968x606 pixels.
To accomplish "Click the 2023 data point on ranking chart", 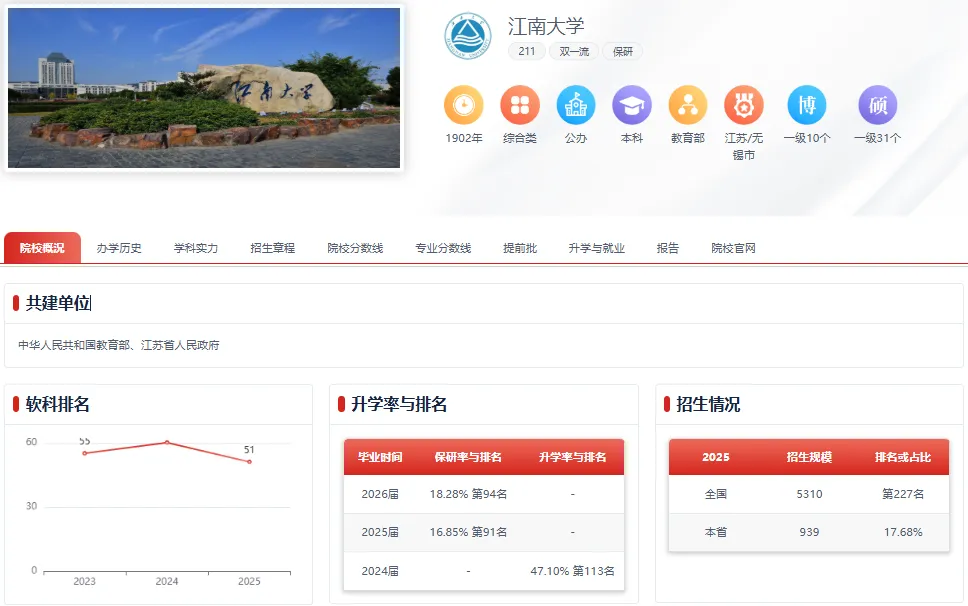I will pyautogui.click(x=85, y=453).
